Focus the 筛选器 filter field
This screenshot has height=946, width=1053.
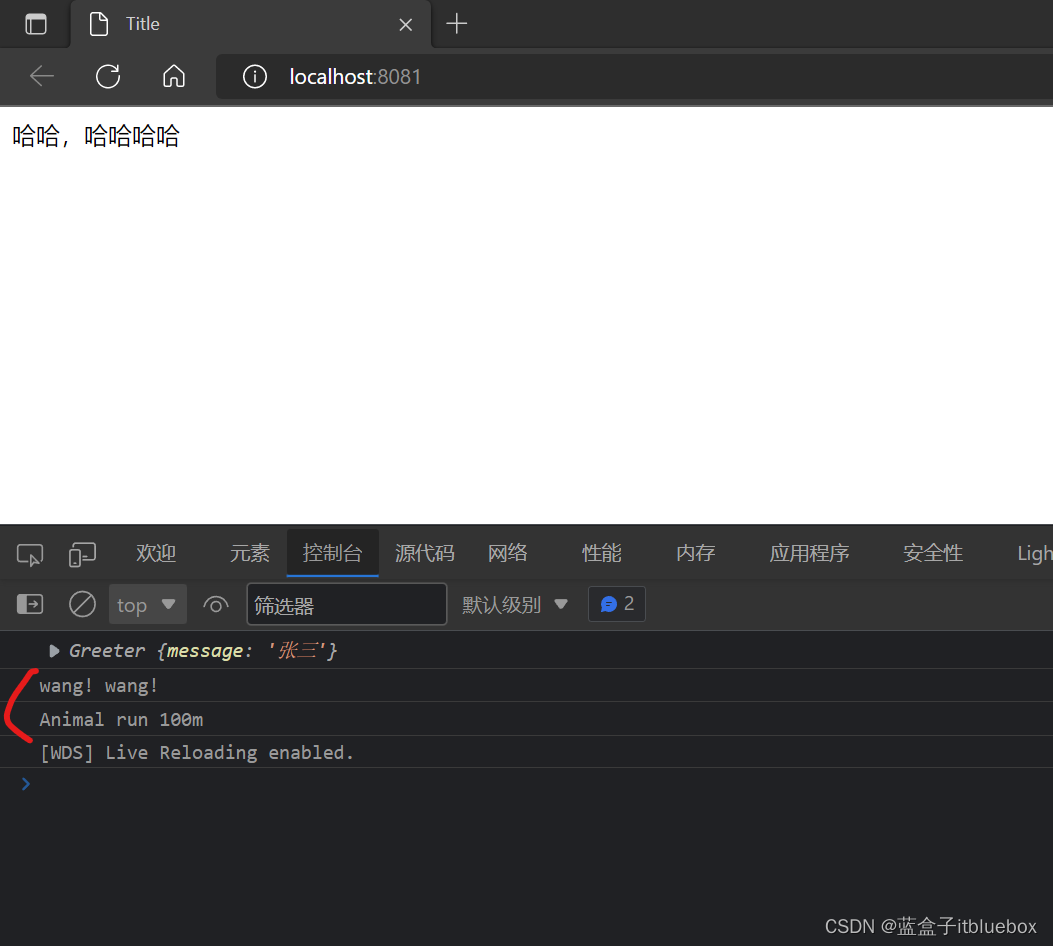pyautogui.click(x=347, y=605)
